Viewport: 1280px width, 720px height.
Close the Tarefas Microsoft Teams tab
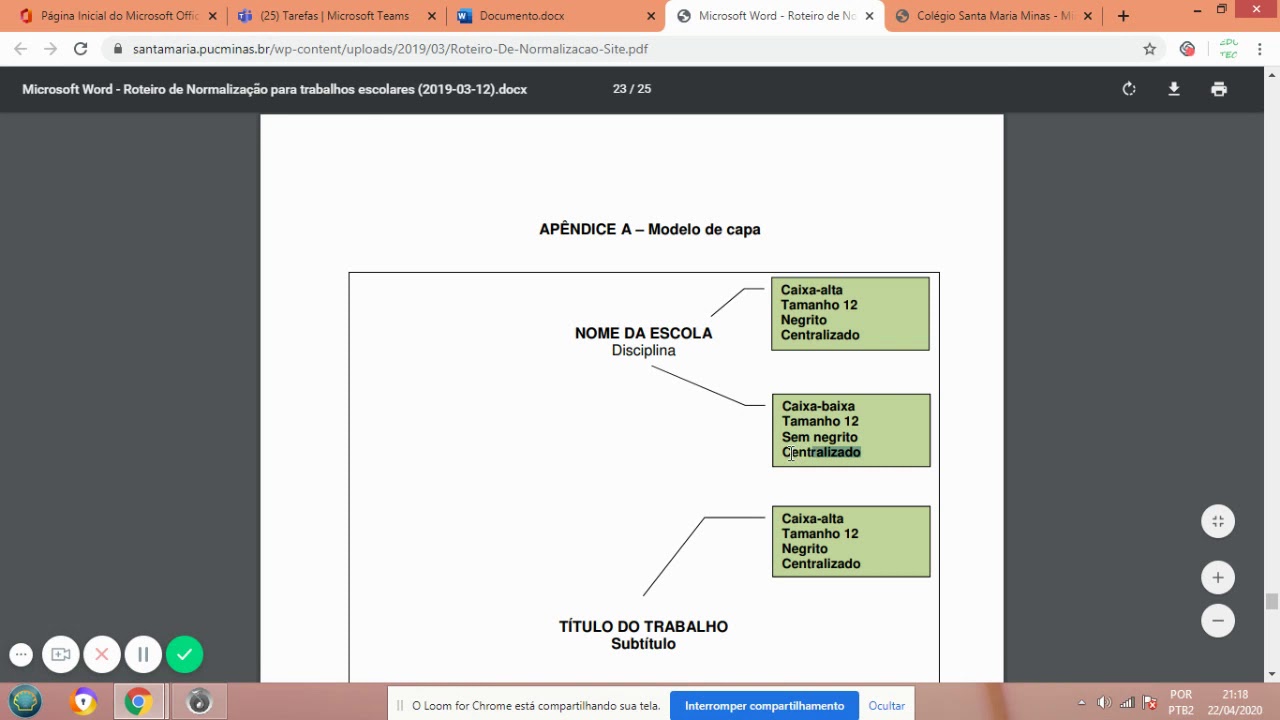pos(431,16)
